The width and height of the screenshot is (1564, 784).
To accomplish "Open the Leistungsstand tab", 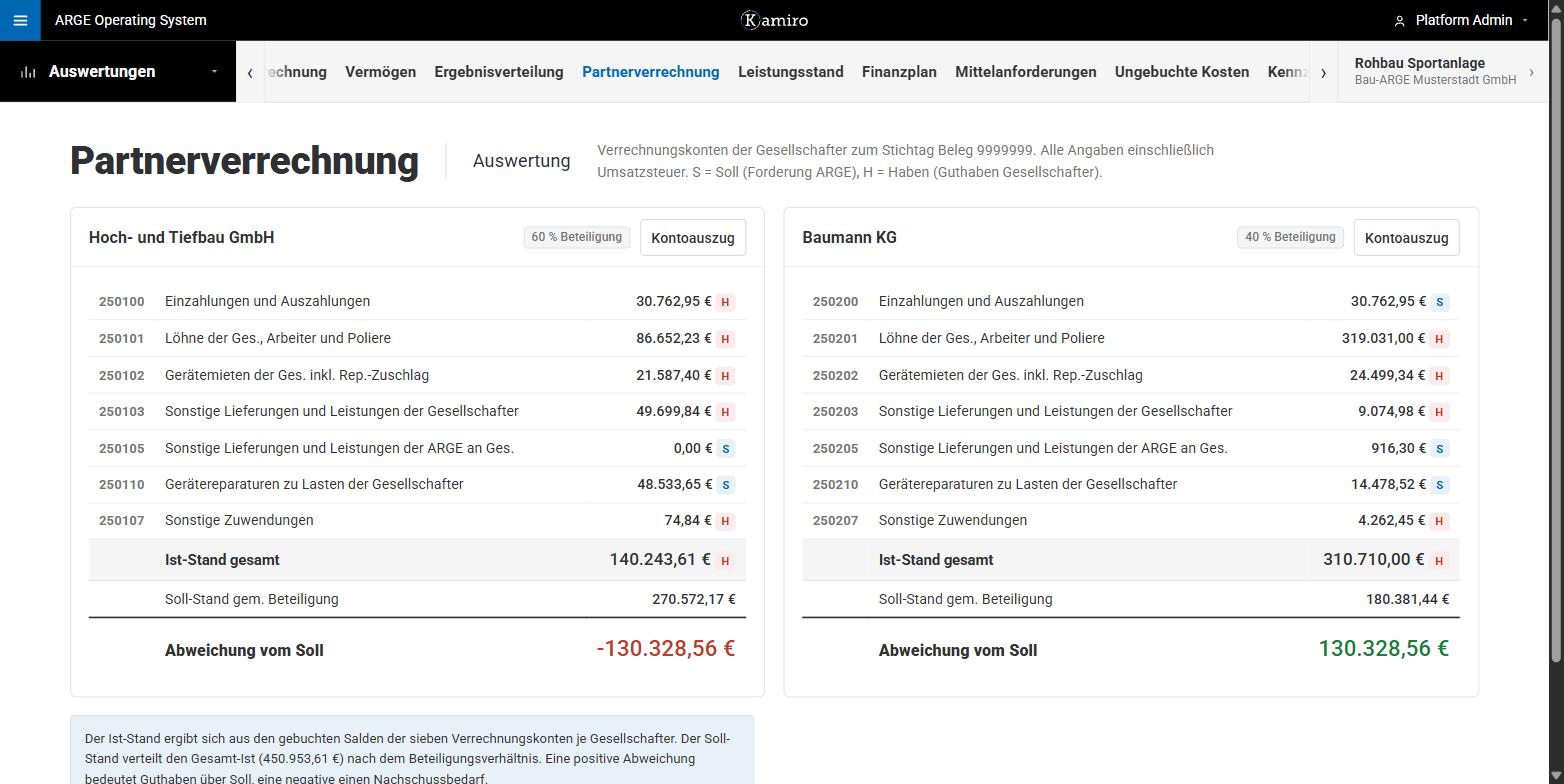I will (x=791, y=72).
